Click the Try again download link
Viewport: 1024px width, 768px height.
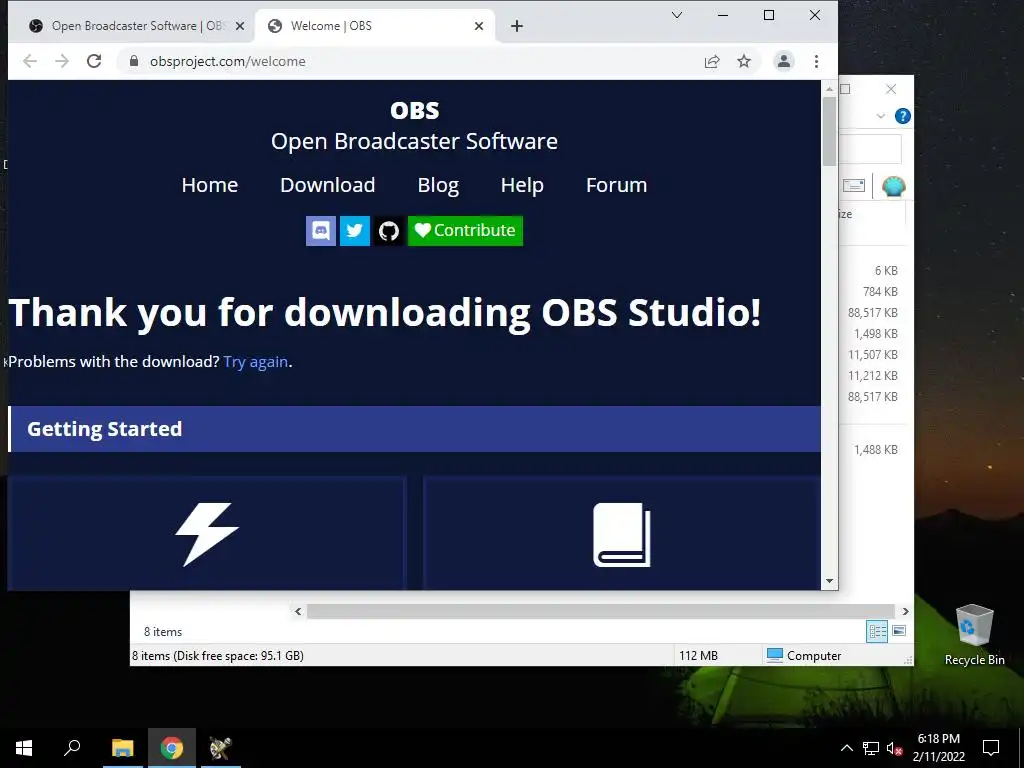click(x=255, y=362)
